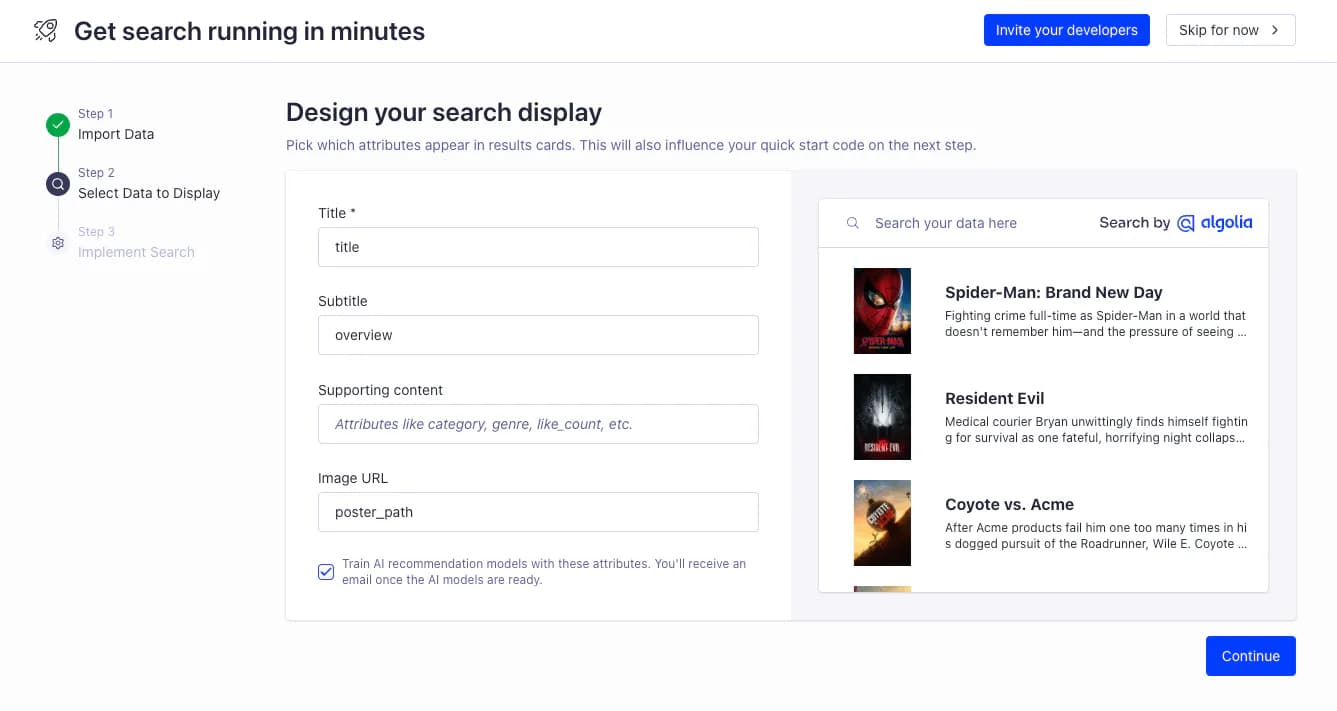Go to Import Data step
The image size is (1337, 711).
point(116,134)
